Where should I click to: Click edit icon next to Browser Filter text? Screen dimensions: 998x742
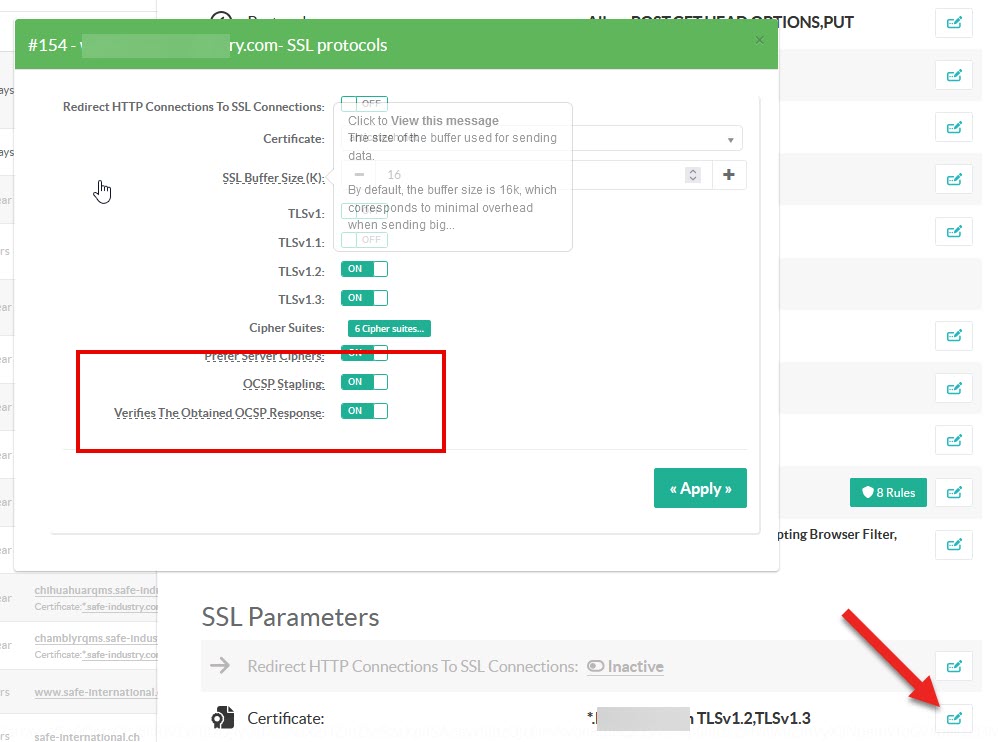click(x=953, y=544)
